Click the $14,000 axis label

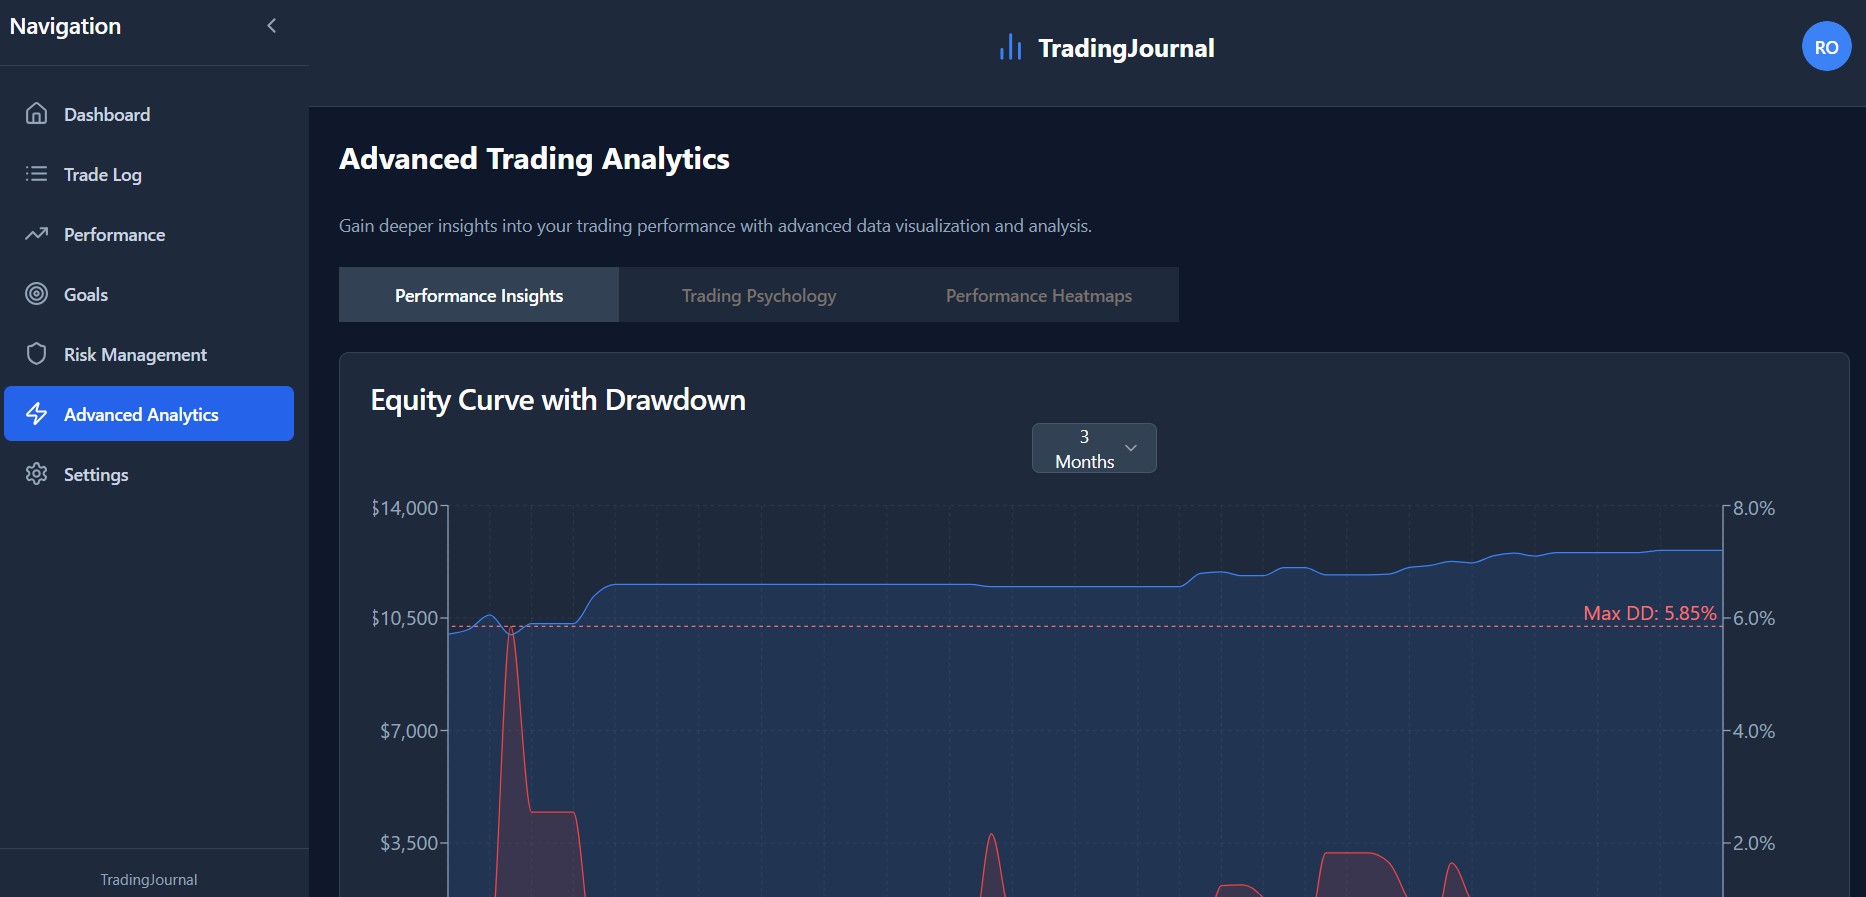405,508
